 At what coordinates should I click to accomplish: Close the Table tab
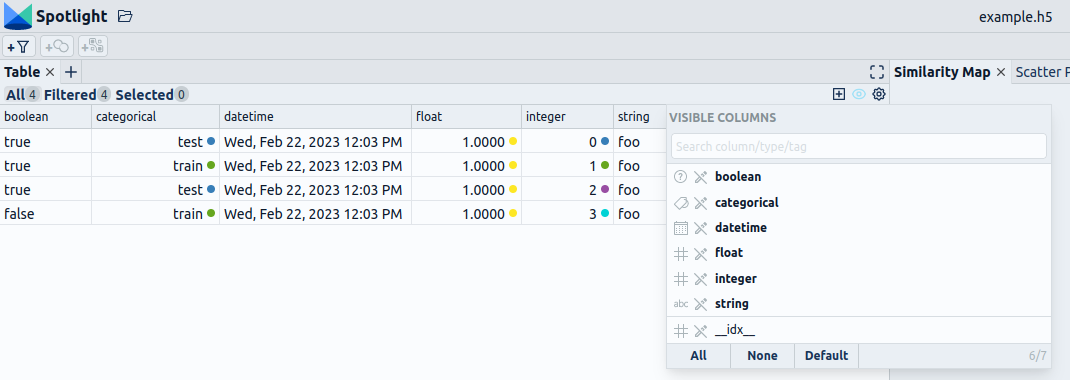click(50, 72)
